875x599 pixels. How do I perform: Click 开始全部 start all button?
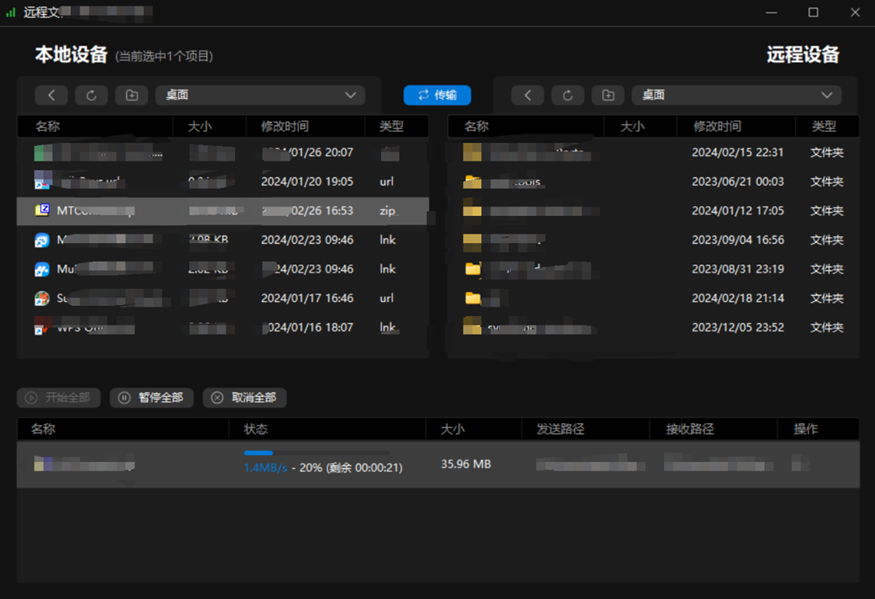[59, 397]
